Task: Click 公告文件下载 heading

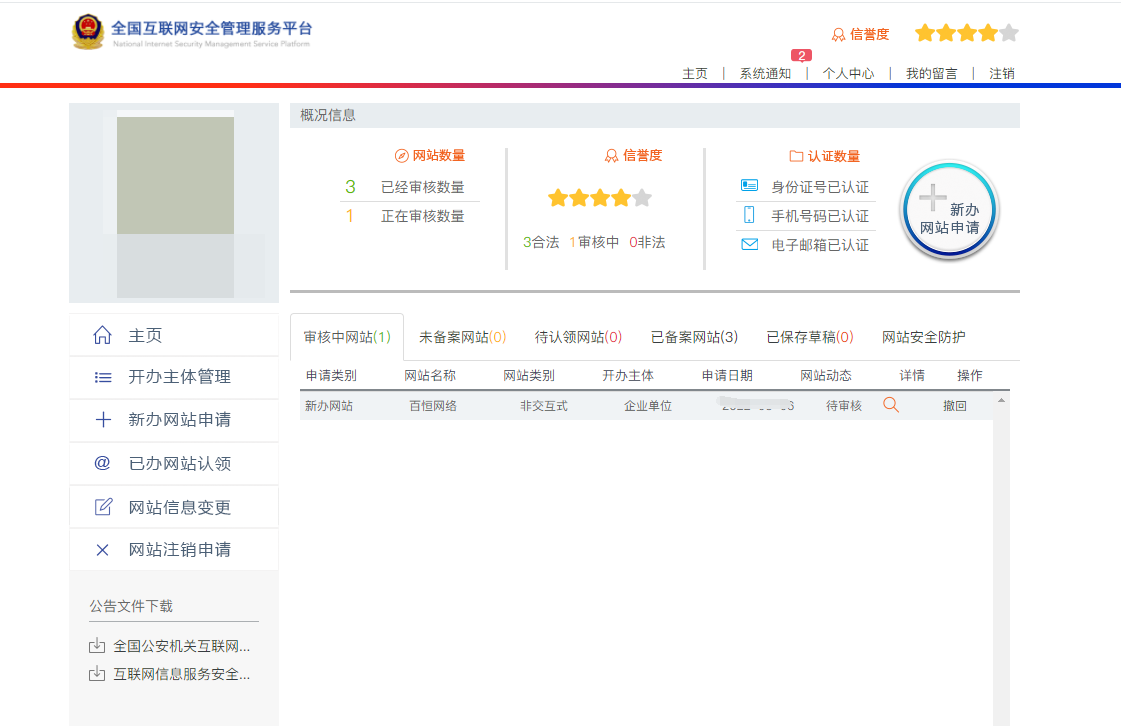Action: tap(131, 606)
